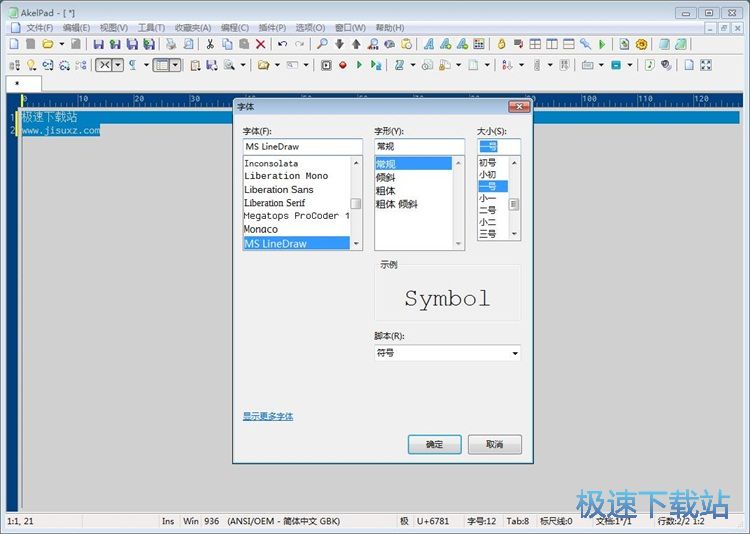This screenshot has width=750, height=534.
Task: Toggle the word wrap toolbar button
Action: click(104, 65)
